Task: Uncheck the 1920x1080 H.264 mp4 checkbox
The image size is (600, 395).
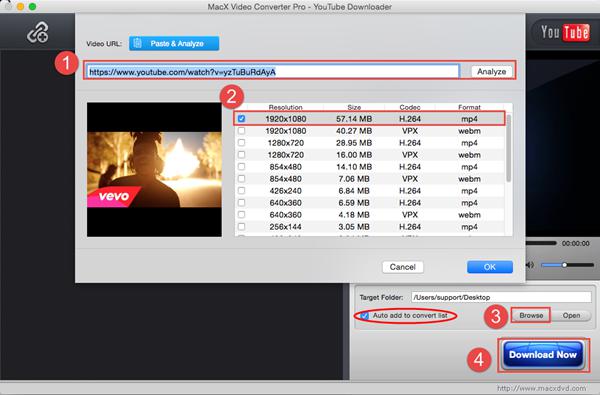Action: tap(241, 119)
